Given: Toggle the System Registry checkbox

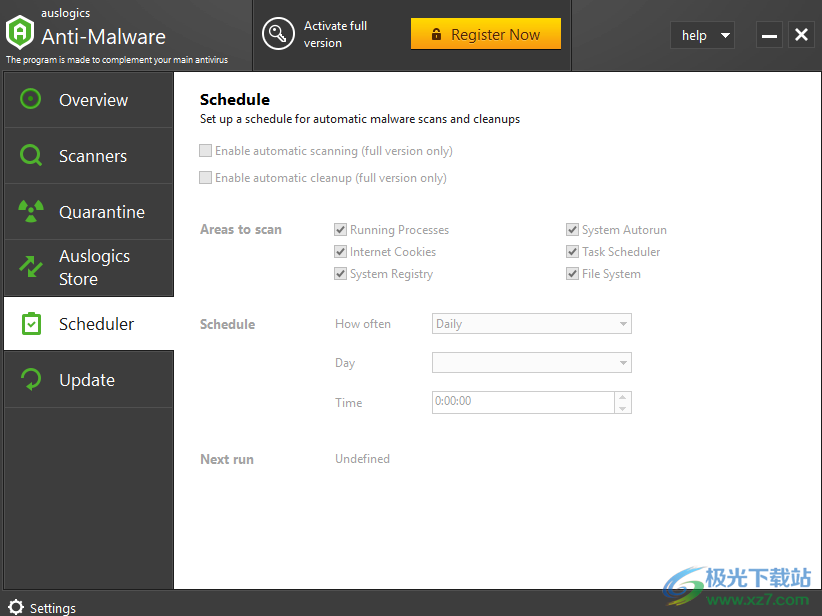Looking at the screenshot, I should [340, 274].
